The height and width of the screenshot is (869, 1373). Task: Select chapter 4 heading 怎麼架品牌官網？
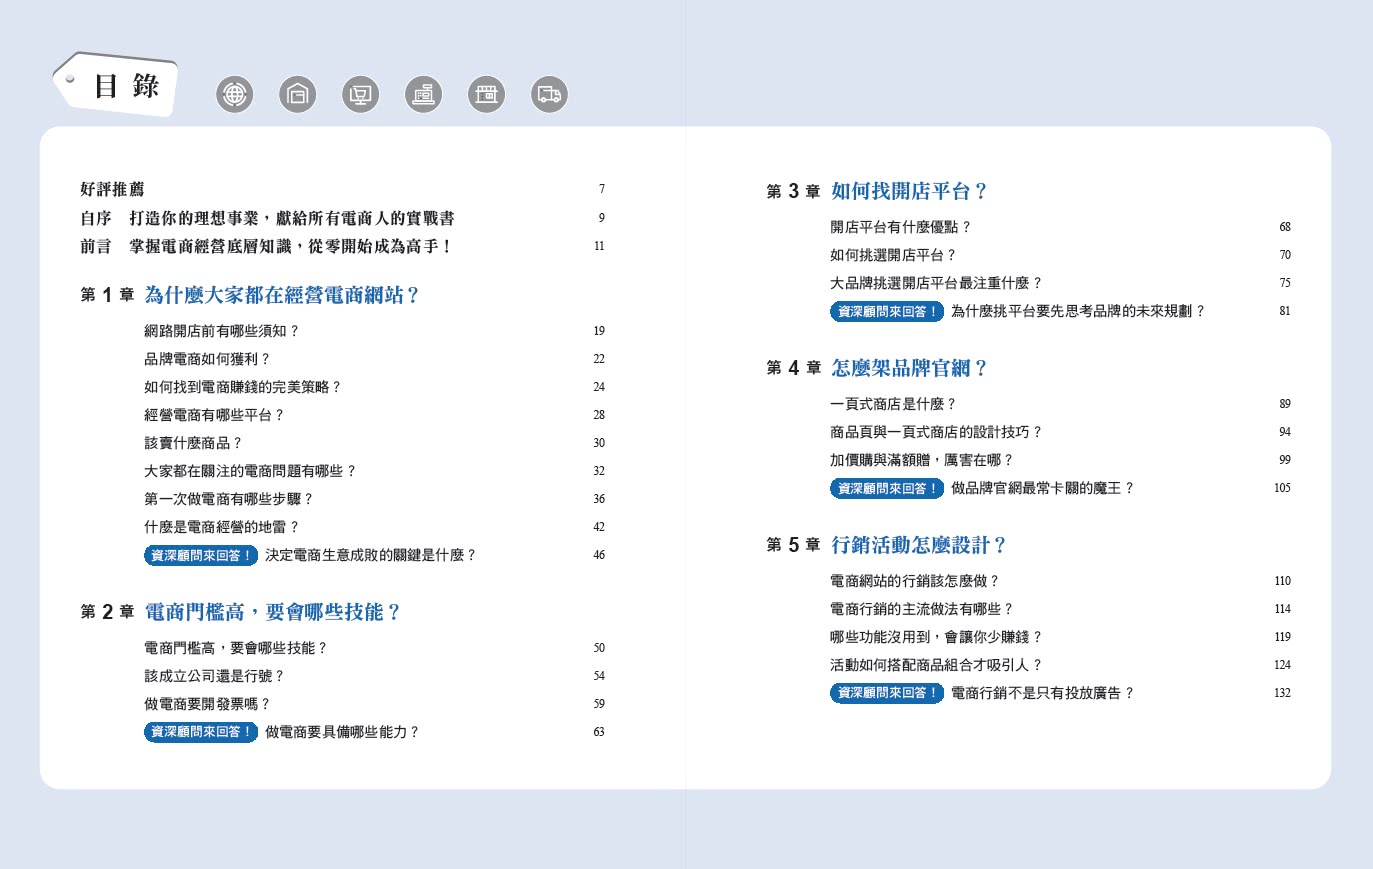910,368
